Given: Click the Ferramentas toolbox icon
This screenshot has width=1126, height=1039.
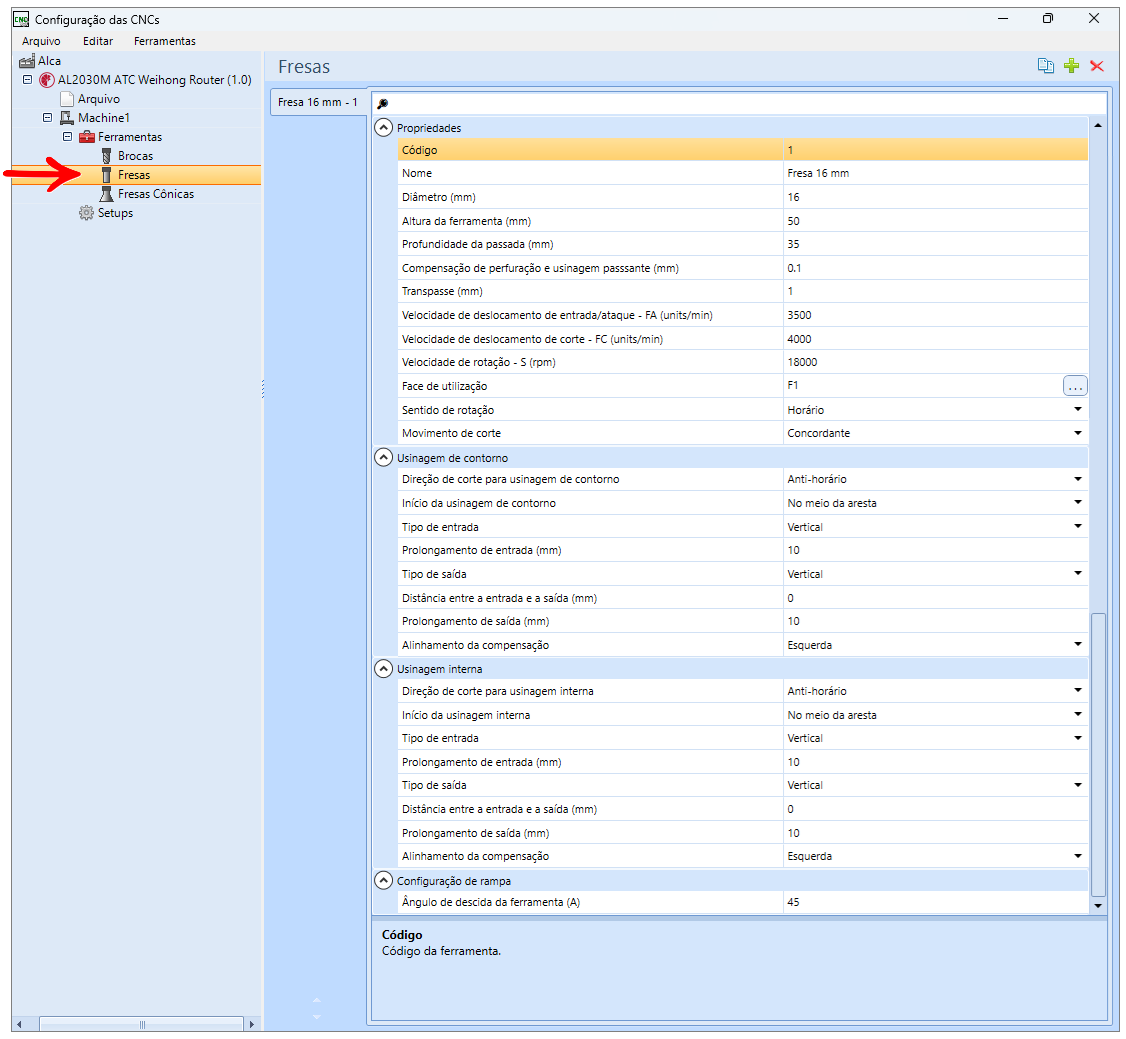Looking at the screenshot, I should [87, 136].
